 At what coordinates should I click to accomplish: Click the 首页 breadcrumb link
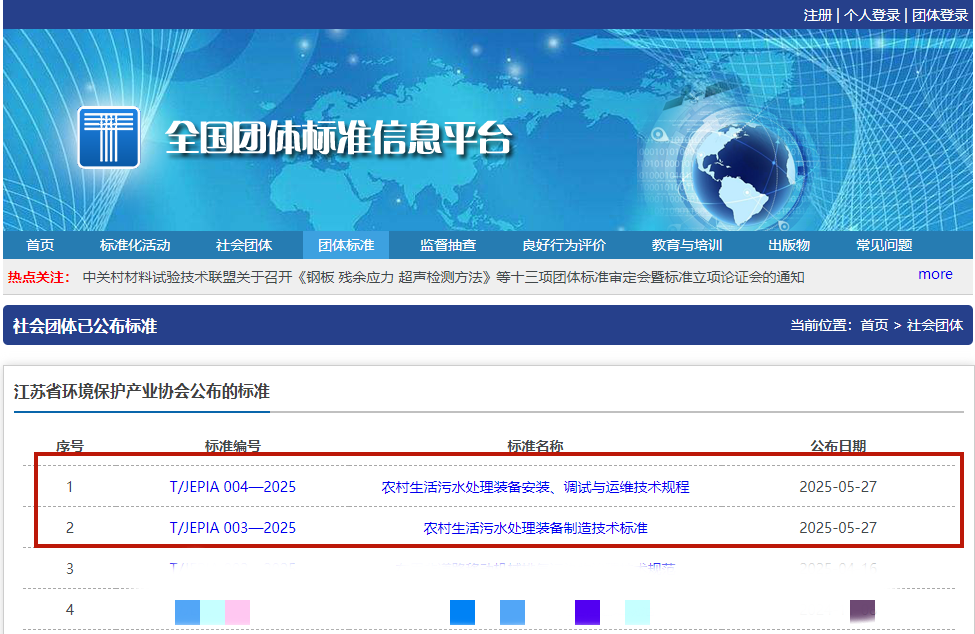coord(874,325)
